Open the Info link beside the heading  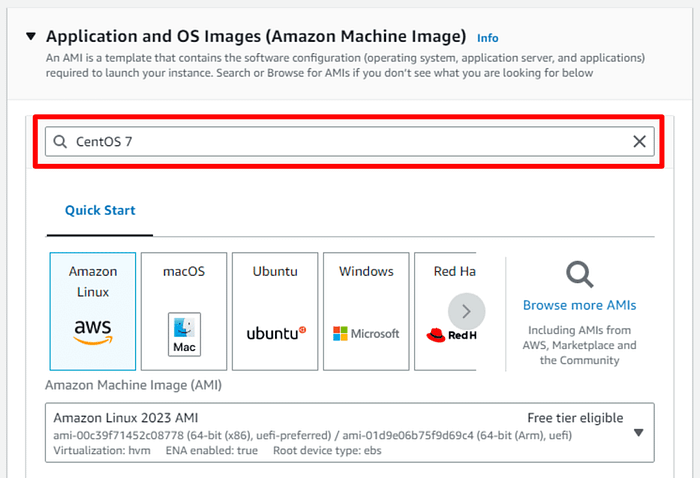coord(488,38)
